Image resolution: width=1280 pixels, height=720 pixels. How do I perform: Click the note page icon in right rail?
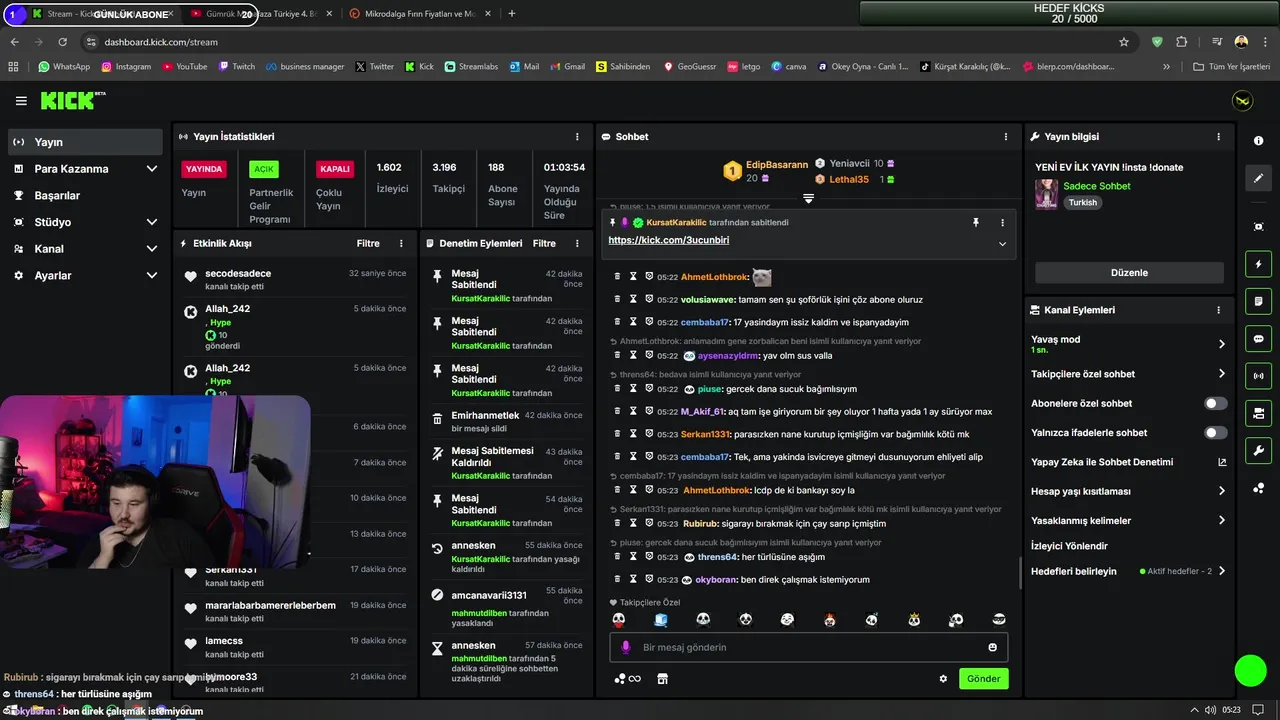click(1258, 301)
